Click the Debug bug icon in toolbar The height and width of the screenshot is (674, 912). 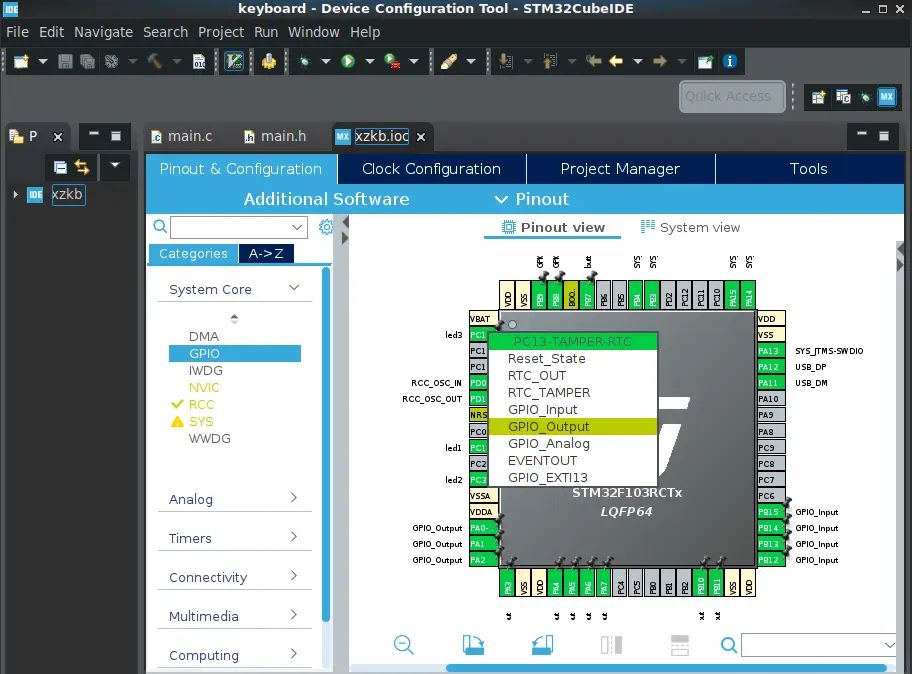click(304, 61)
